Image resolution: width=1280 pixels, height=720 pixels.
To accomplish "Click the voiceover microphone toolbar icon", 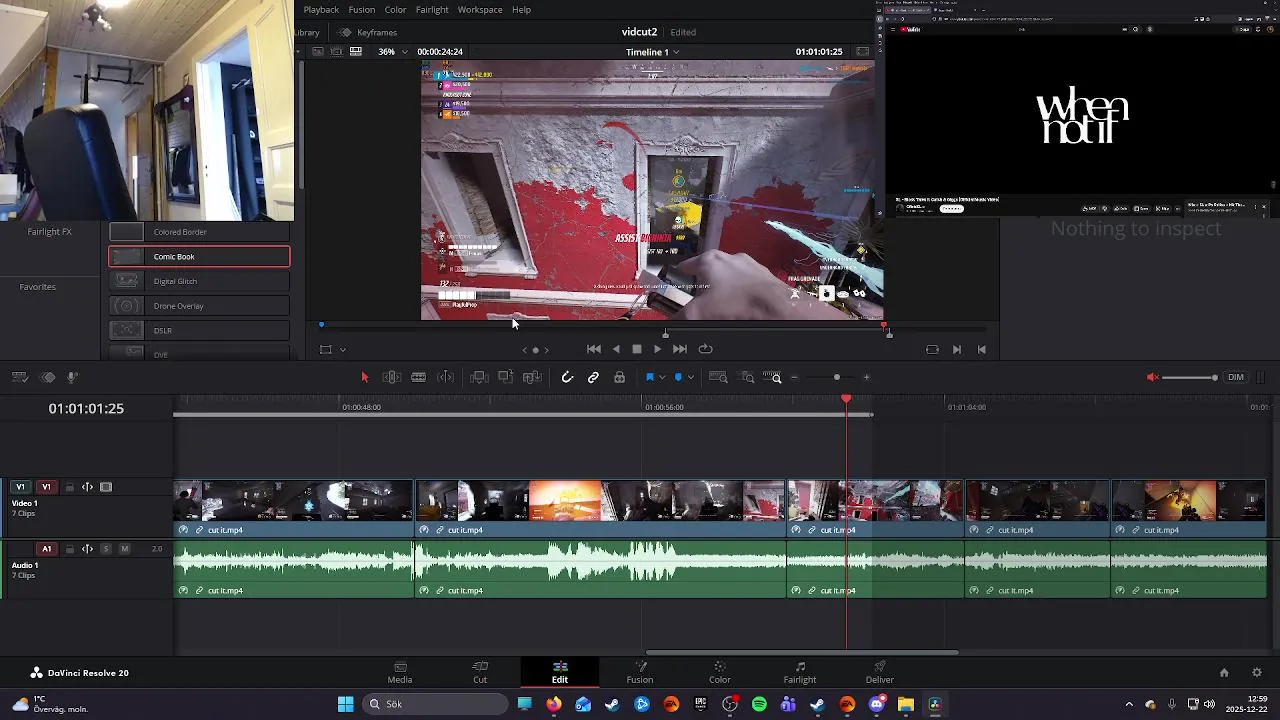I will pos(73,377).
